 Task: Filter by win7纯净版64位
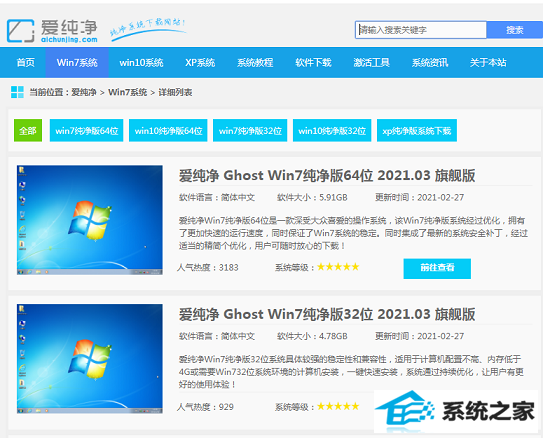tap(87, 131)
